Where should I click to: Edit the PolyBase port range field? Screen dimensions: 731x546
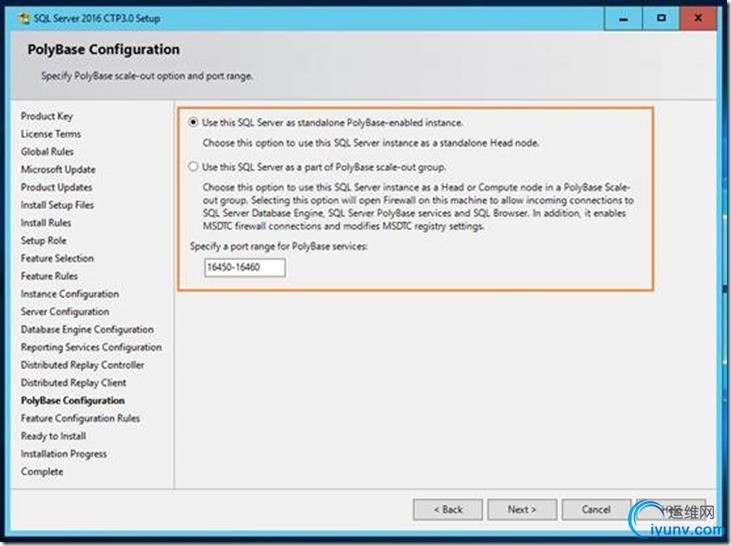pyautogui.click(x=245, y=268)
